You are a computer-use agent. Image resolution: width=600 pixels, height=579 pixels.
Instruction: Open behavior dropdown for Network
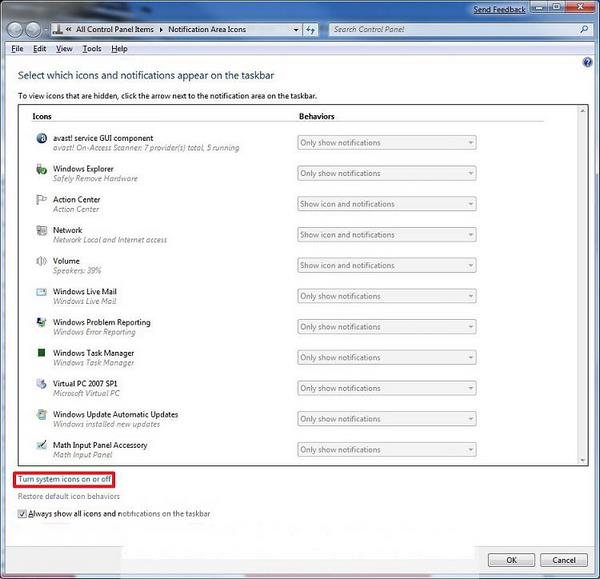(386, 235)
